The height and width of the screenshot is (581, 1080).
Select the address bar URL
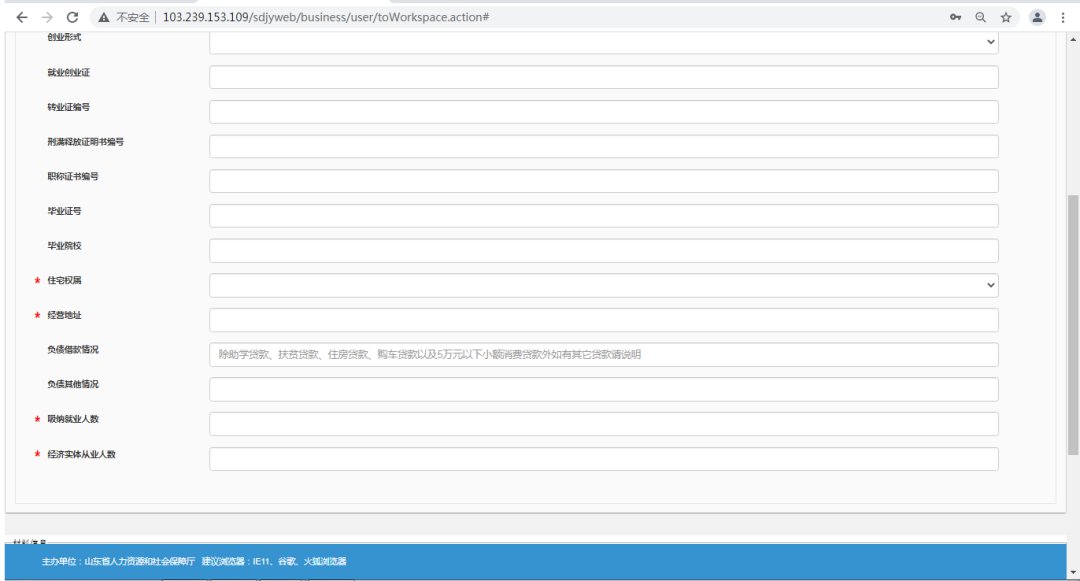(326, 17)
